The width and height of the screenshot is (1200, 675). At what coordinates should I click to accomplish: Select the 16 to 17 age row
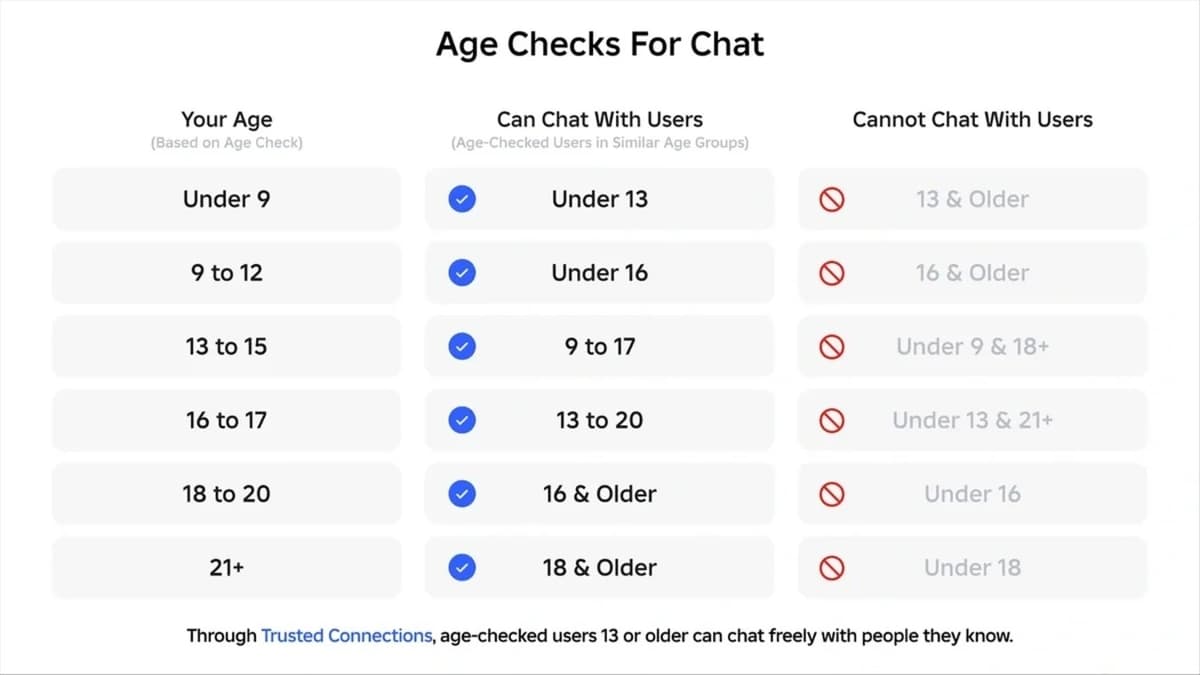tap(227, 421)
